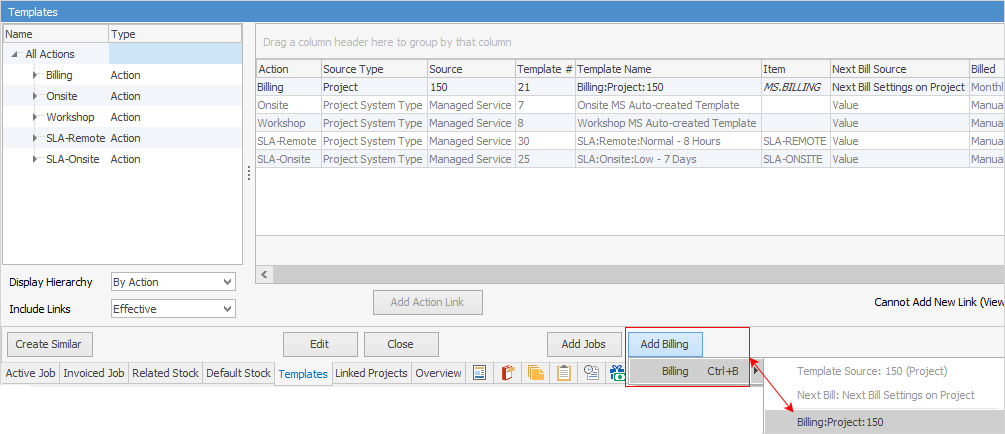1005x434 pixels.
Task: Click the Edit button
Action: click(x=319, y=344)
